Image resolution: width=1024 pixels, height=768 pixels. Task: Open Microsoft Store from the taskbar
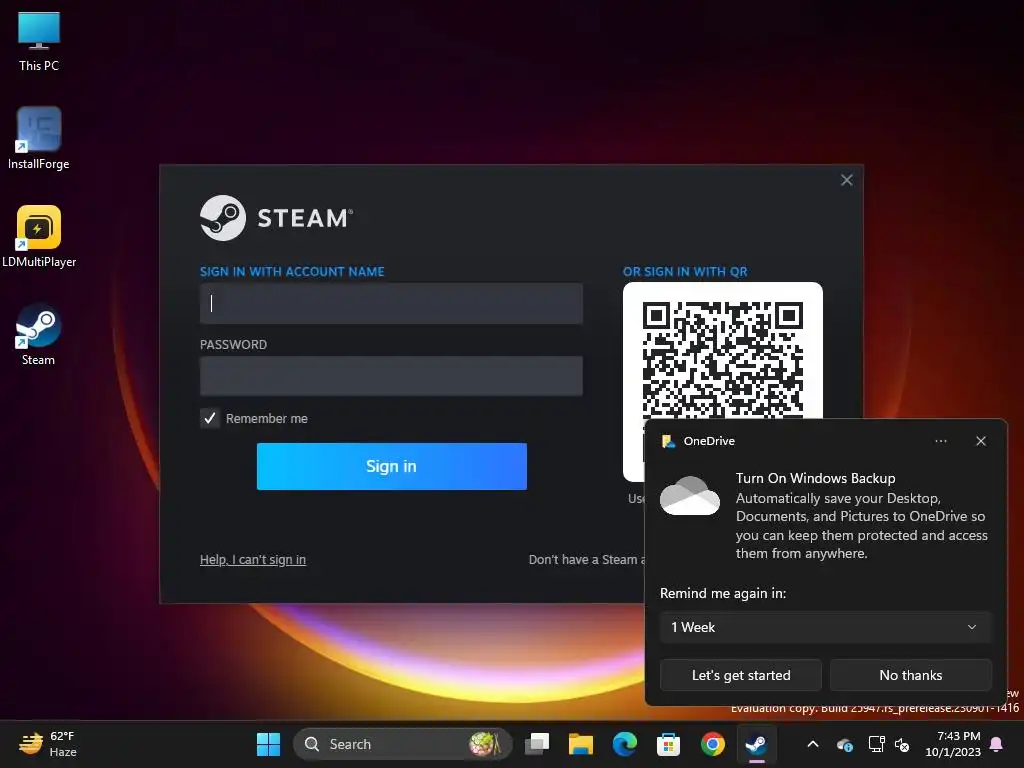668,744
